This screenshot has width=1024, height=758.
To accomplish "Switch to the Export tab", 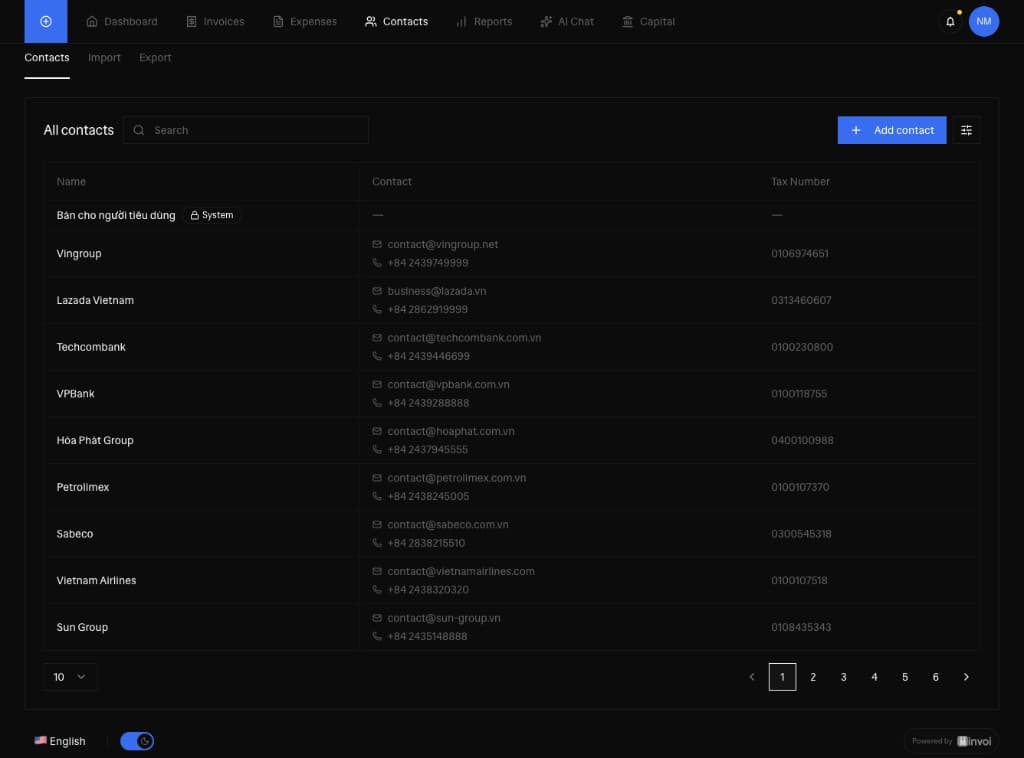I will tap(155, 57).
